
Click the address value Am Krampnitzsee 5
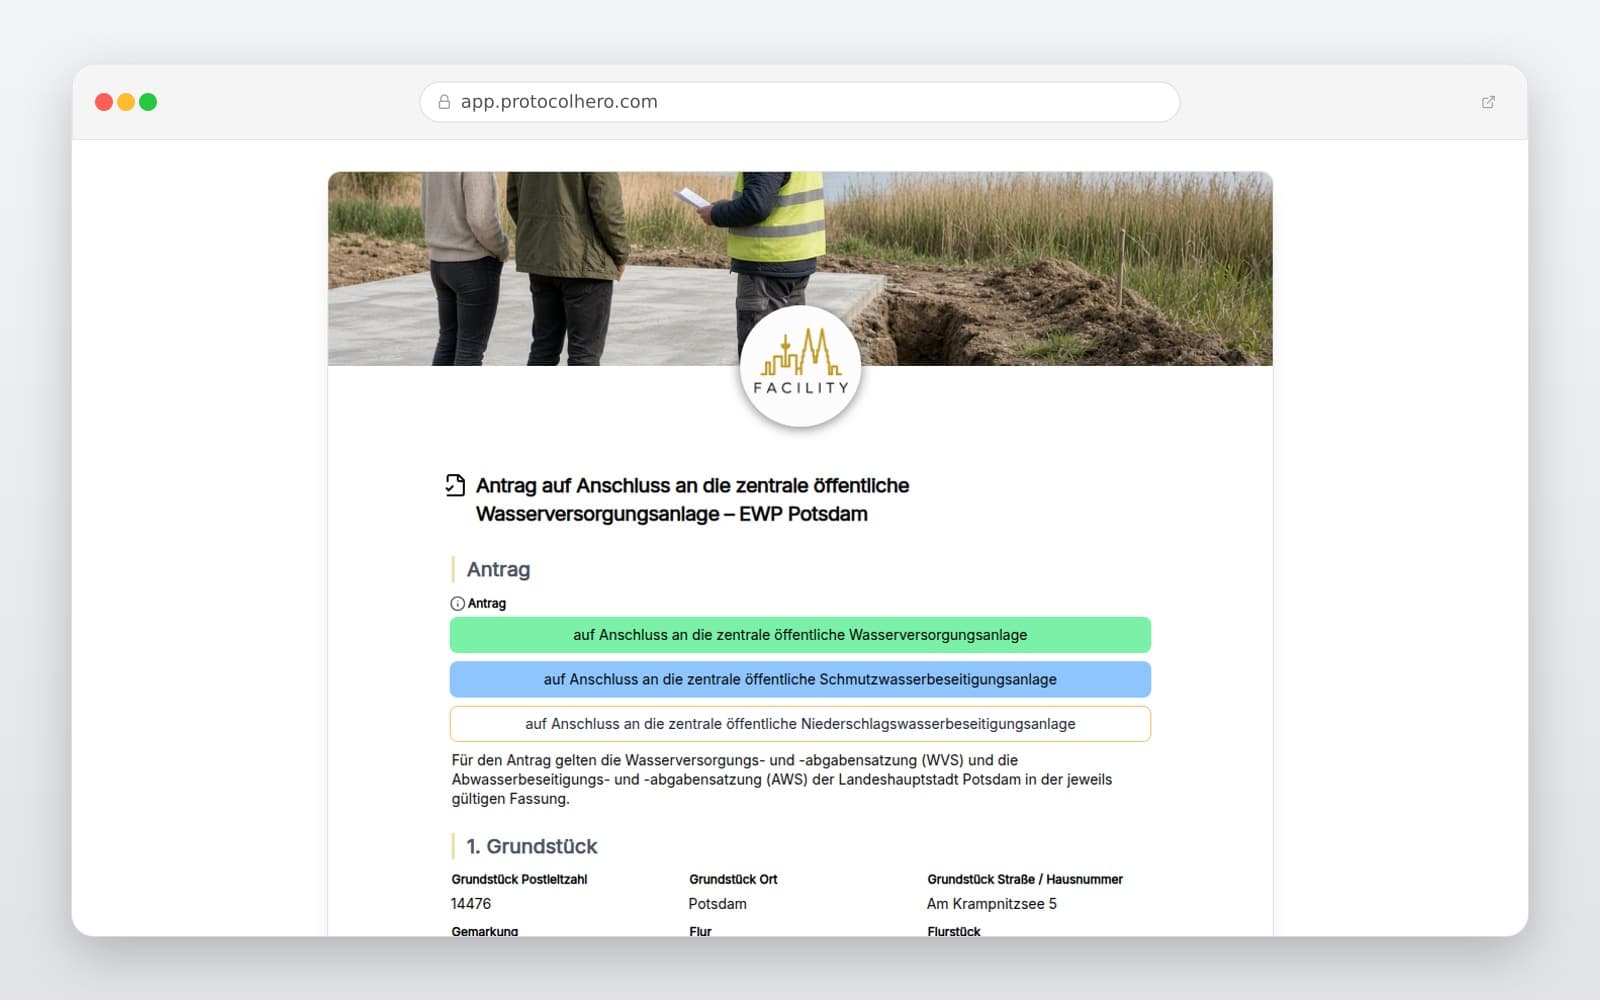(x=991, y=904)
